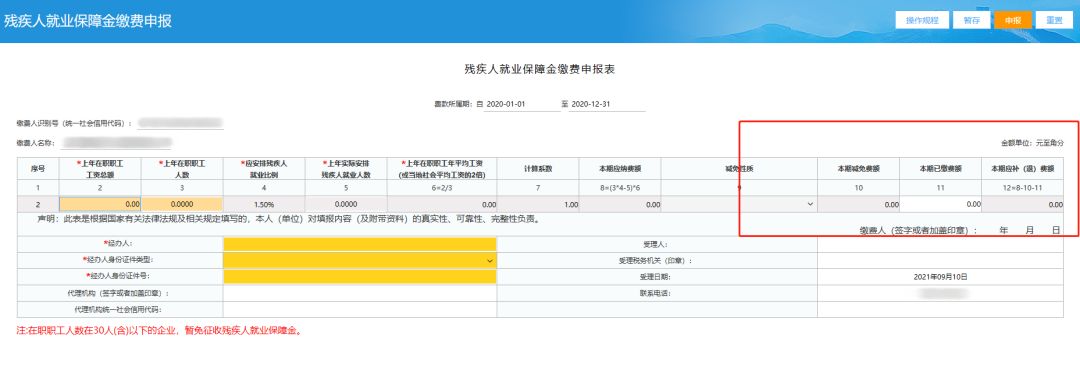
Task: Click the 本期应纳费额 value cell
Action: (x=620, y=204)
